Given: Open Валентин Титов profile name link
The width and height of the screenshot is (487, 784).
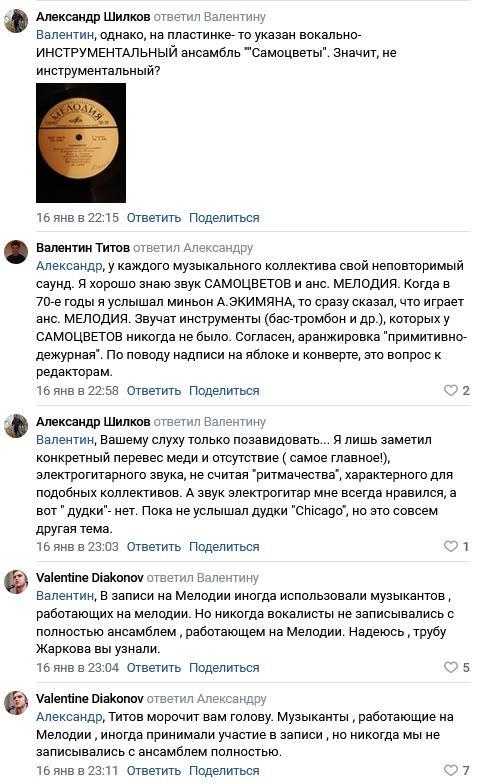Looking at the screenshot, I should [83, 248].
